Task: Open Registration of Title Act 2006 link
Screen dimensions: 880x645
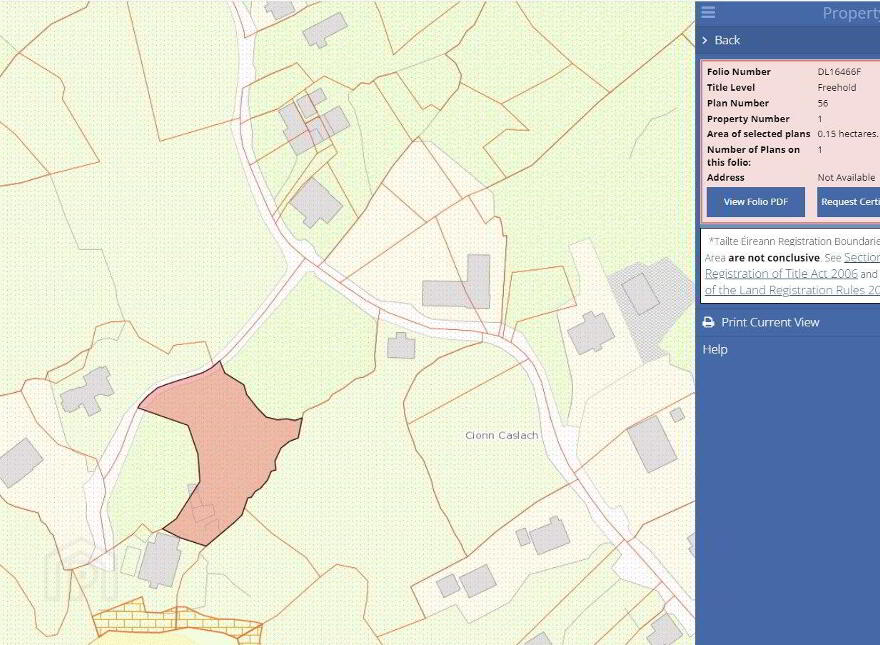Action: tap(781, 273)
